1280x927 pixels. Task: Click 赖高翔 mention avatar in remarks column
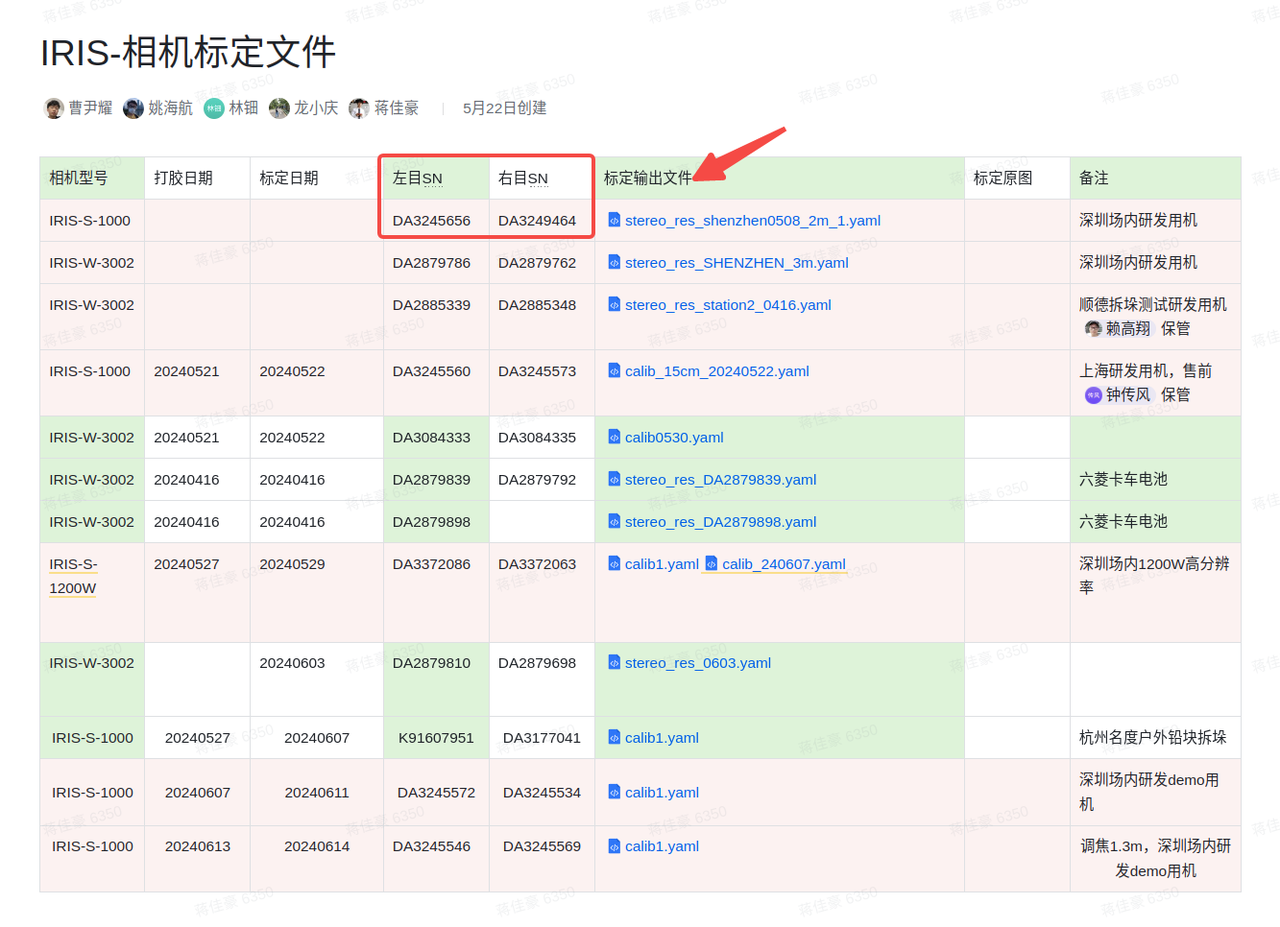point(1094,329)
